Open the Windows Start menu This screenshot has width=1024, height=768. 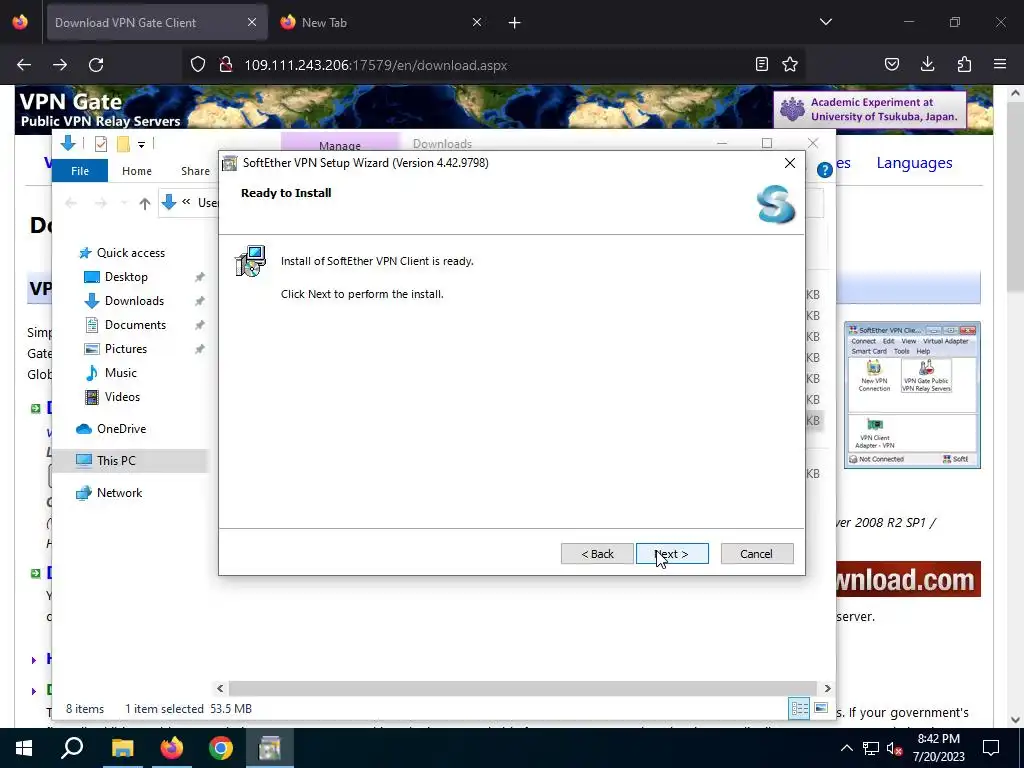(x=24, y=748)
